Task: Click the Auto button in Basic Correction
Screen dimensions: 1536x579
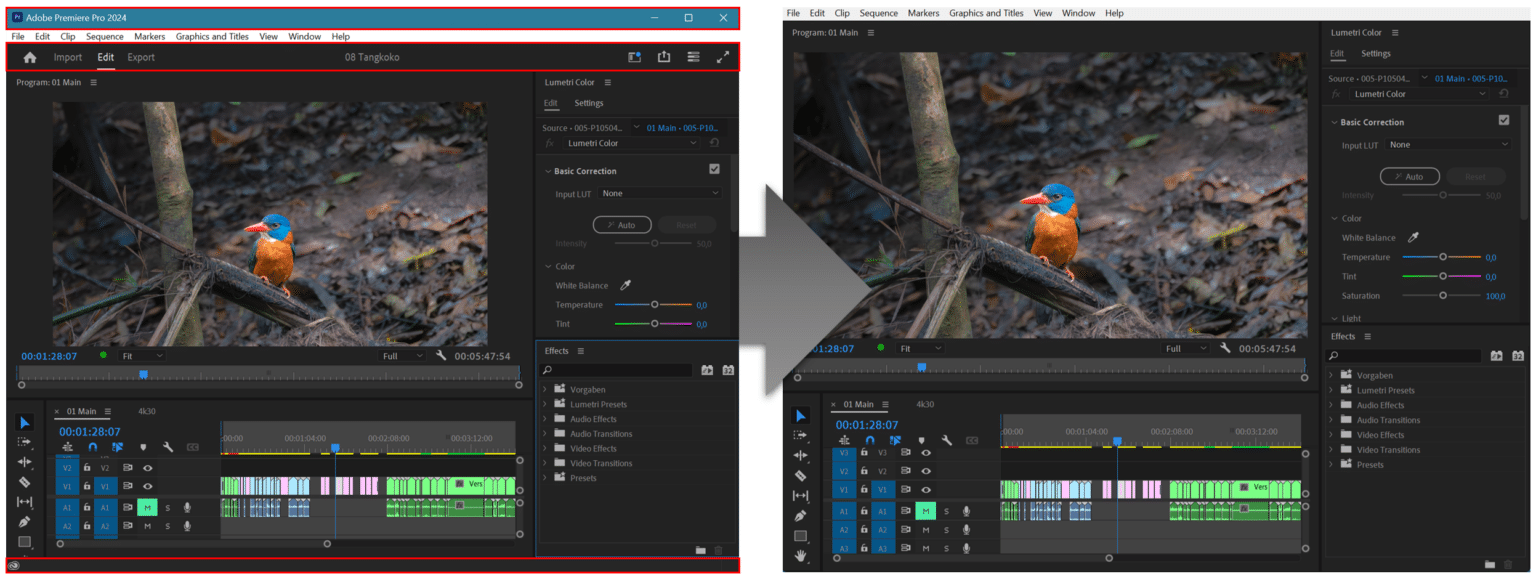Action: pos(622,225)
